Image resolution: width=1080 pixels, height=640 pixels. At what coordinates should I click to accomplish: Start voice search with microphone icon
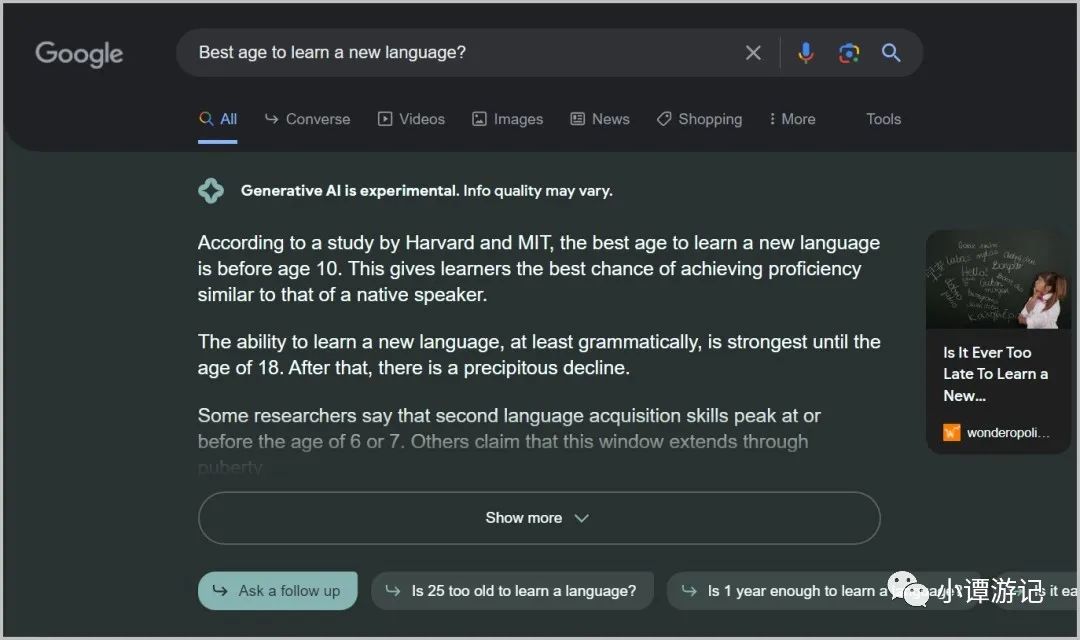point(805,52)
